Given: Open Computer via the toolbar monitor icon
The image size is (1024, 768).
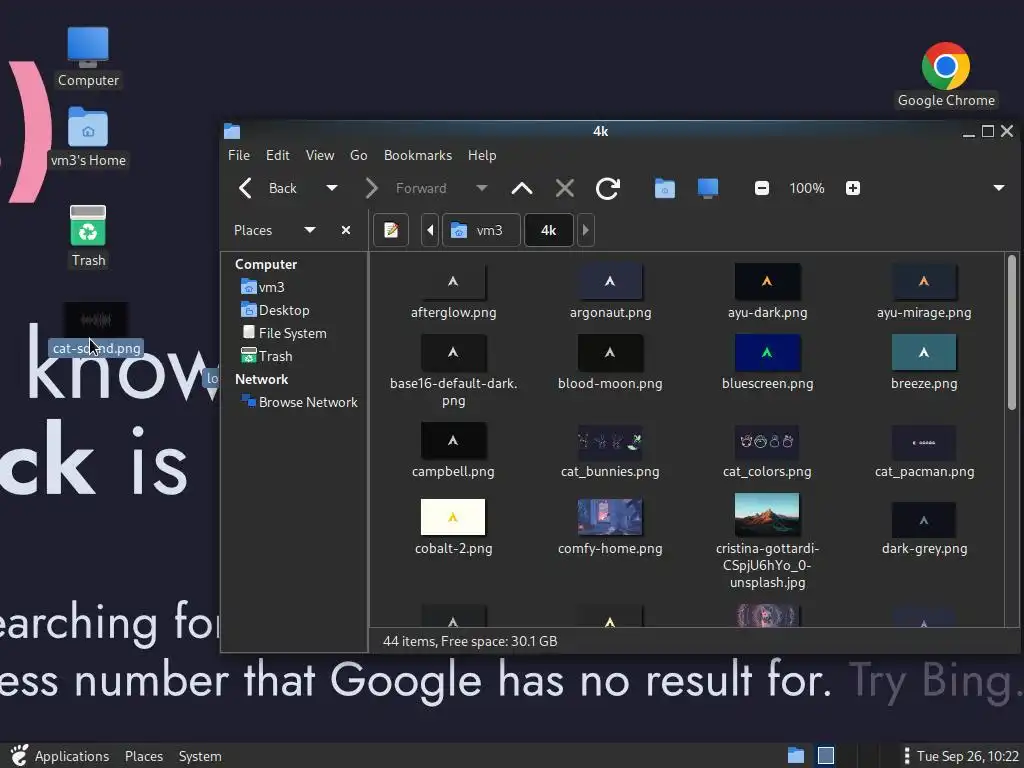Looking at the screenshot, I should coord(708,188).
